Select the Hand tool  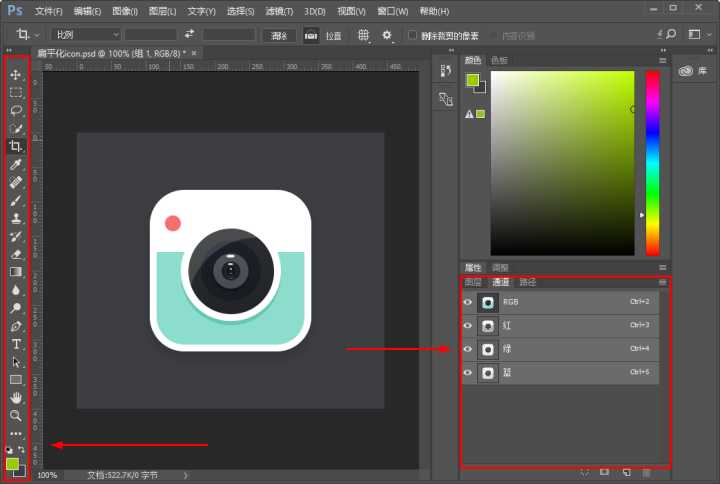(x=16, y=397)
